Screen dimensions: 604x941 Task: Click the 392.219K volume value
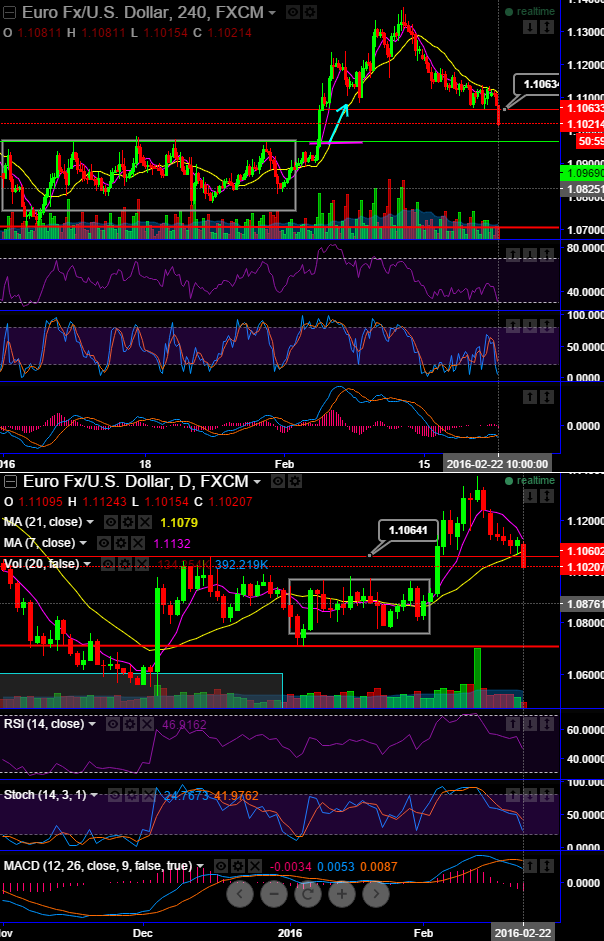coord(241,564)
